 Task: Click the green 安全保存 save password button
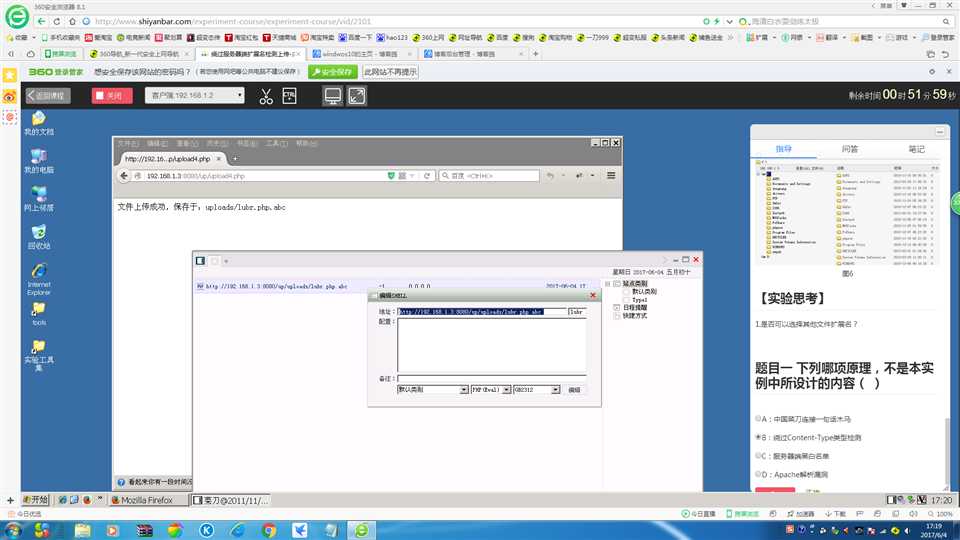pyautogui.click(x=332, y=72)
